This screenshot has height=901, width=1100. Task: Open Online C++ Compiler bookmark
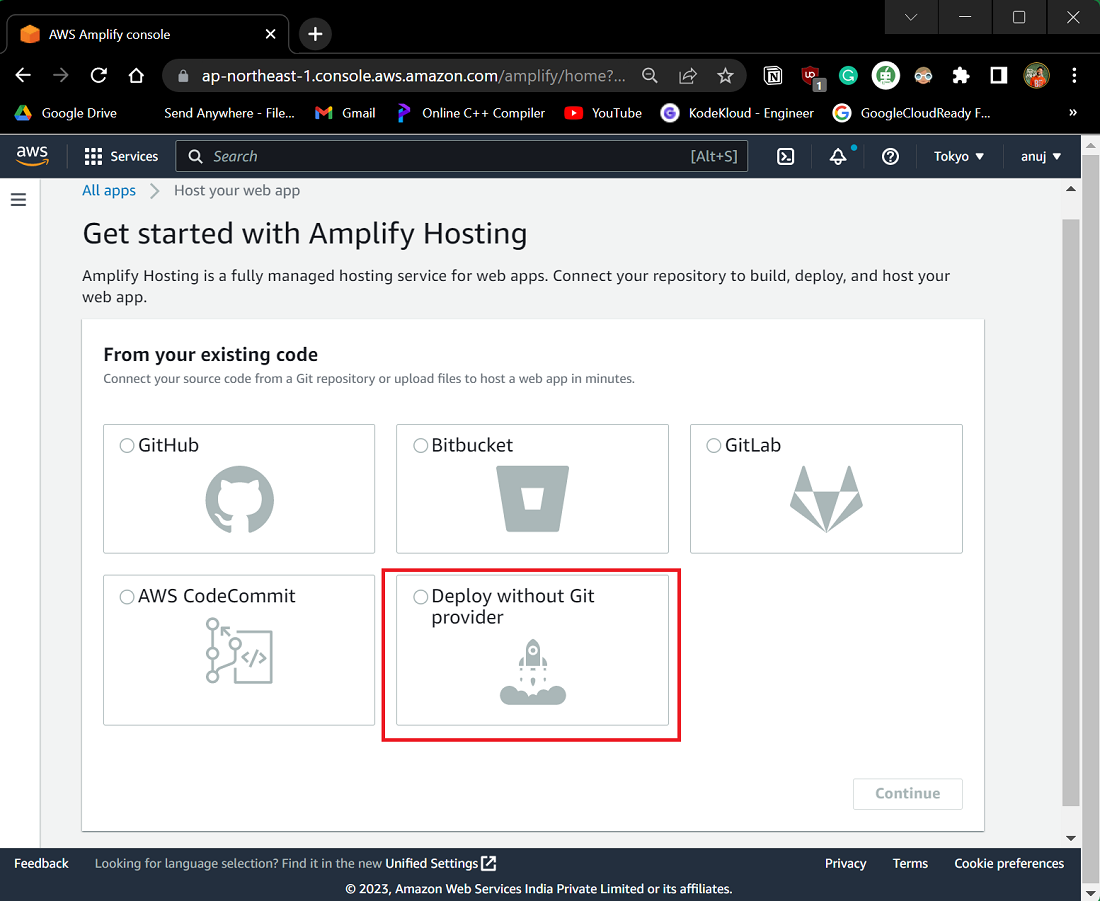pyautogui.click(x=471, y=113)
